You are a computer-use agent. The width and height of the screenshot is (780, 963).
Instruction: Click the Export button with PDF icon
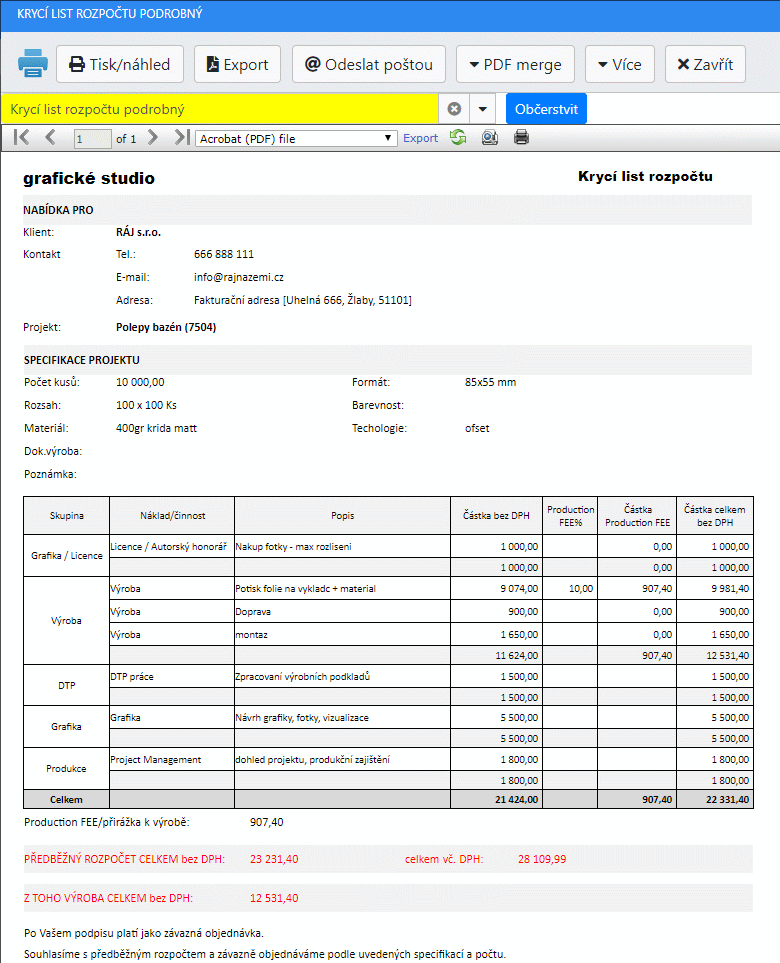(x=237, y=64)
